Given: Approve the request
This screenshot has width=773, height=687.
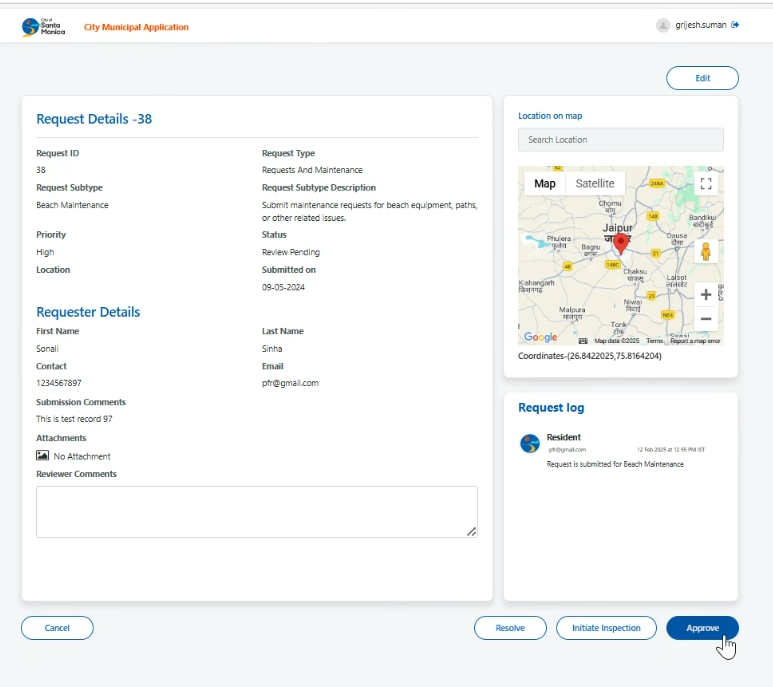Looking at the screenshot, I should click(x=702, y=628).
